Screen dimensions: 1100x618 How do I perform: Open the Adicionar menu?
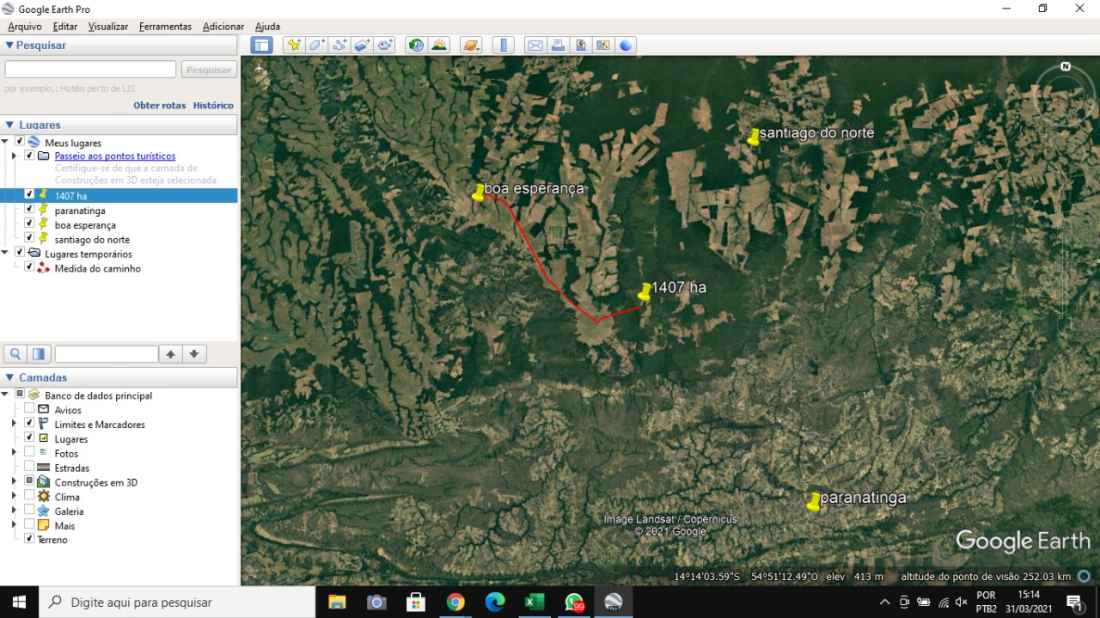coord(223,27)
